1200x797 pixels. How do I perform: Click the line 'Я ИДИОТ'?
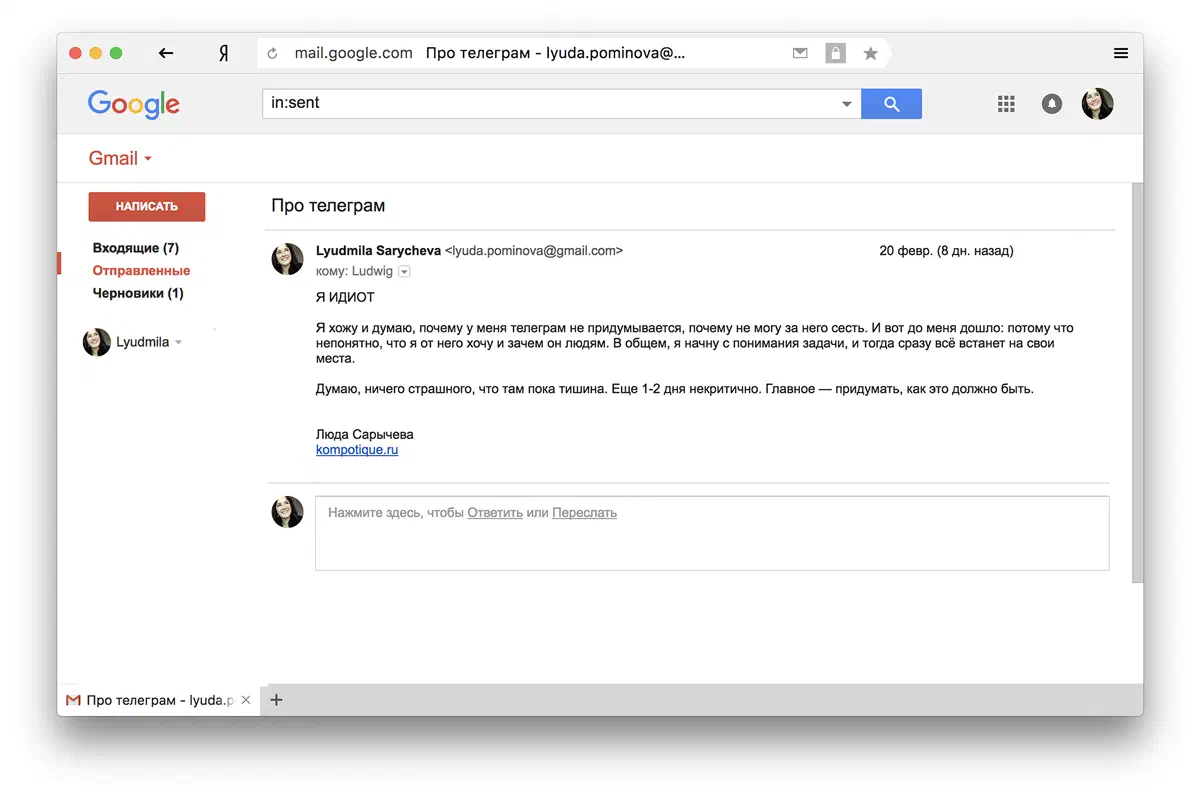pyautogui.click(x=345, y=298)
